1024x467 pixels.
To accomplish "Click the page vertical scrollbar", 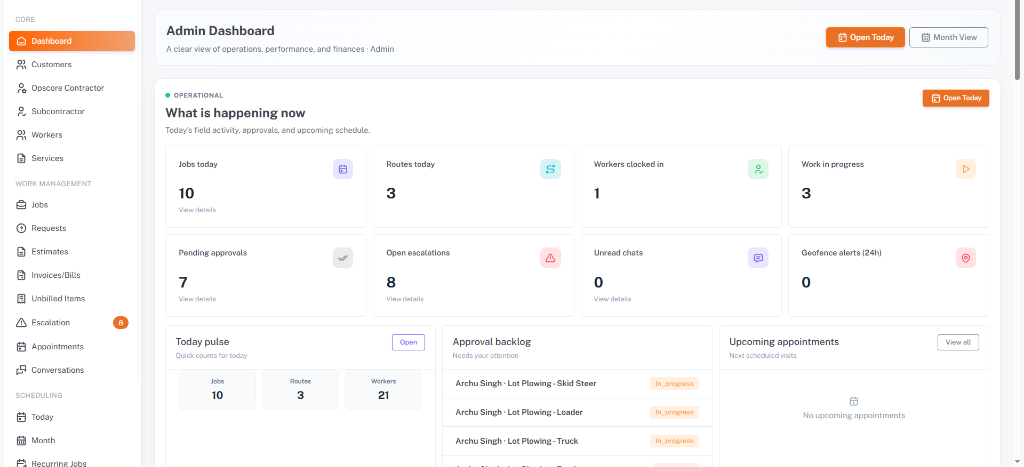I will (1018, 39).
